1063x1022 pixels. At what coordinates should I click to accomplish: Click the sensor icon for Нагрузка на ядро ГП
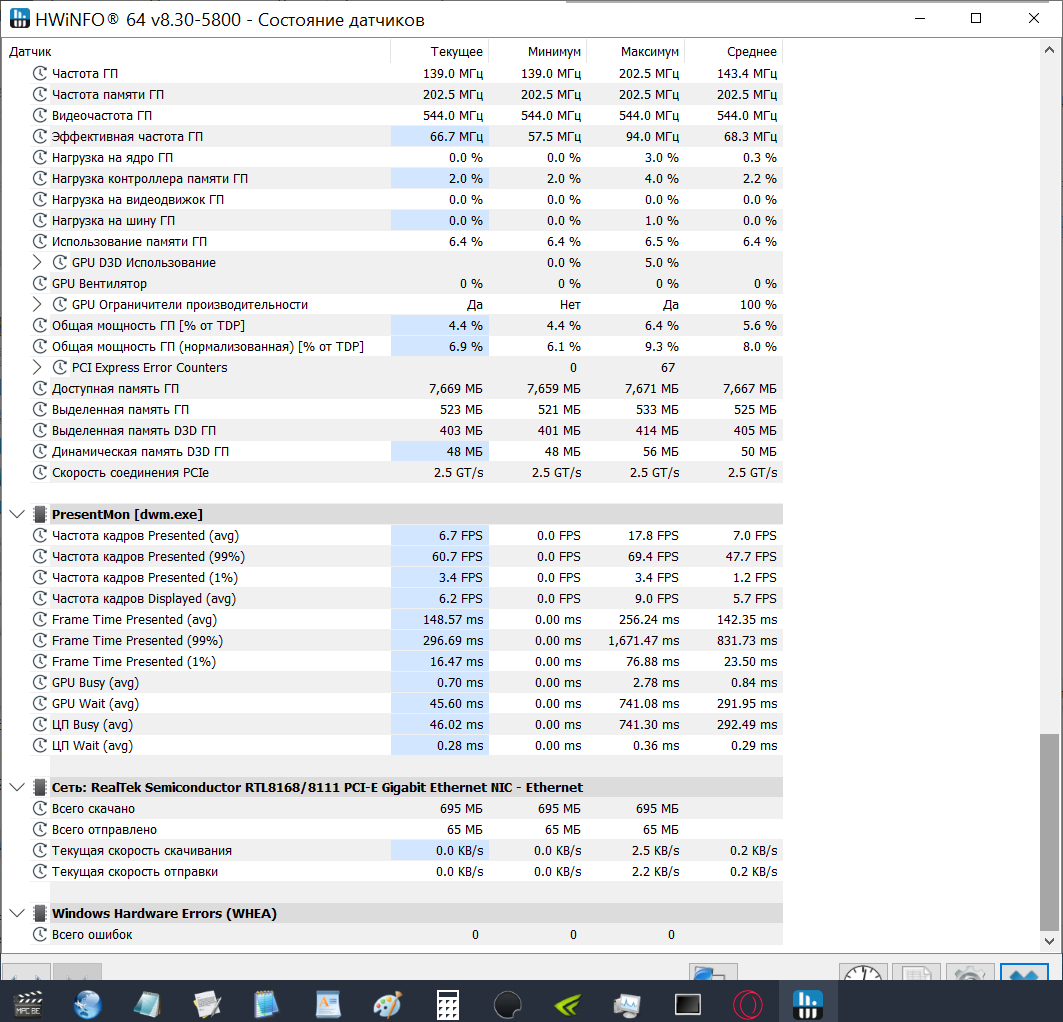pos(40,157)
